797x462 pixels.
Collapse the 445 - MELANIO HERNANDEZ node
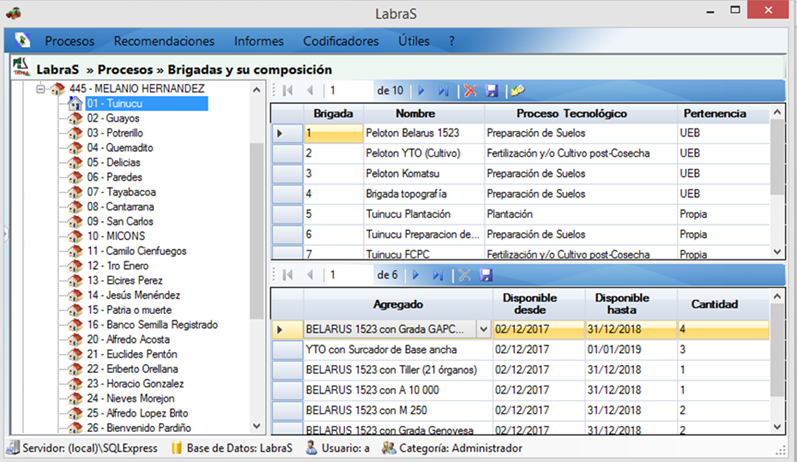[x=41, y=89]
